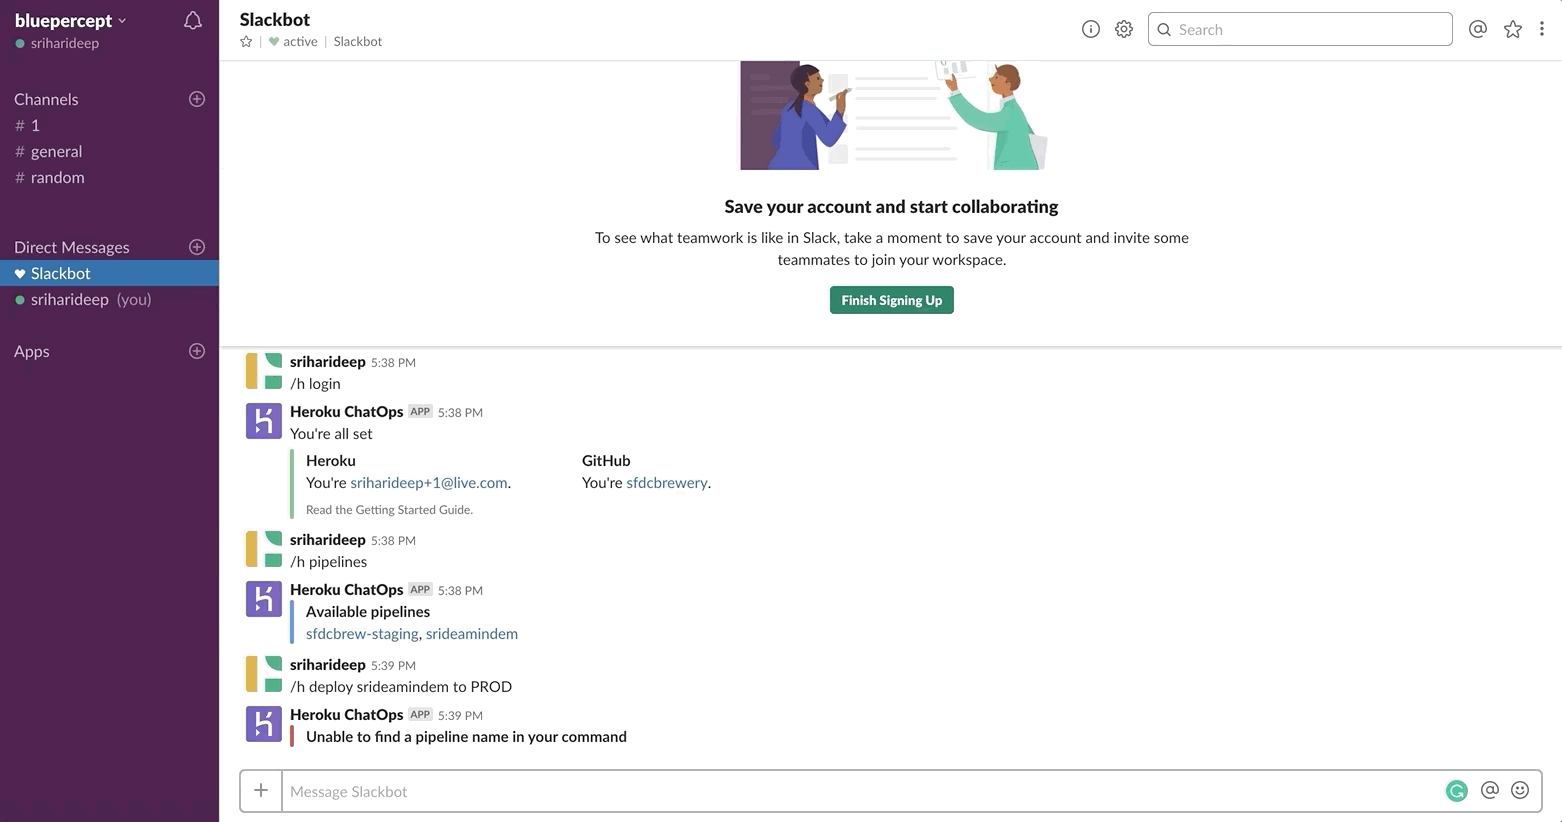Click "You're all set" message text
This screenshot has height=822, width=1562.
click(x=331, y=433)
